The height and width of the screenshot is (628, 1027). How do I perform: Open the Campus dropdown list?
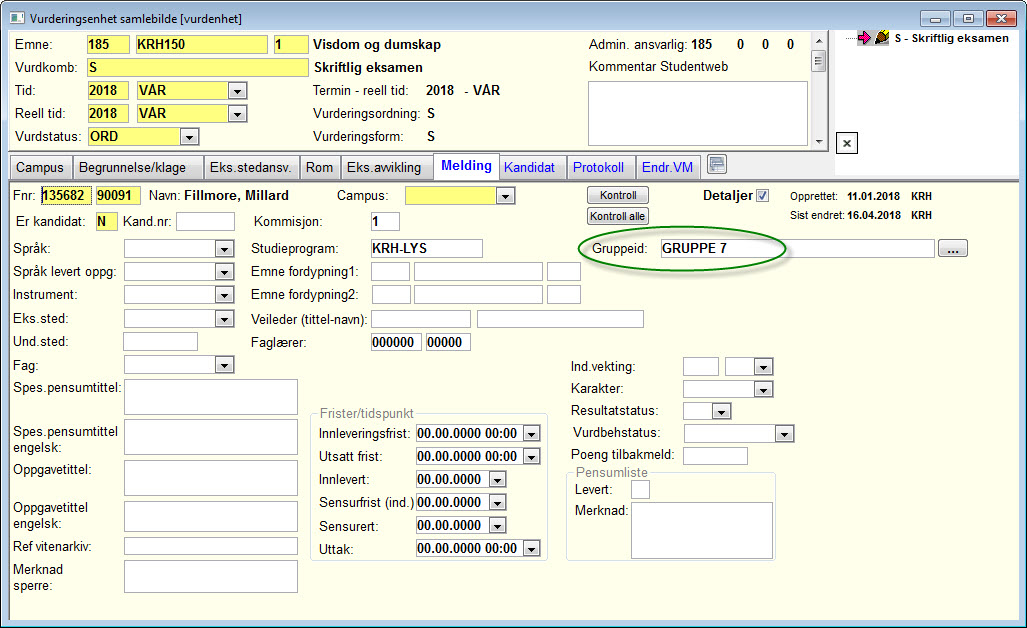[x=505, y=196]
